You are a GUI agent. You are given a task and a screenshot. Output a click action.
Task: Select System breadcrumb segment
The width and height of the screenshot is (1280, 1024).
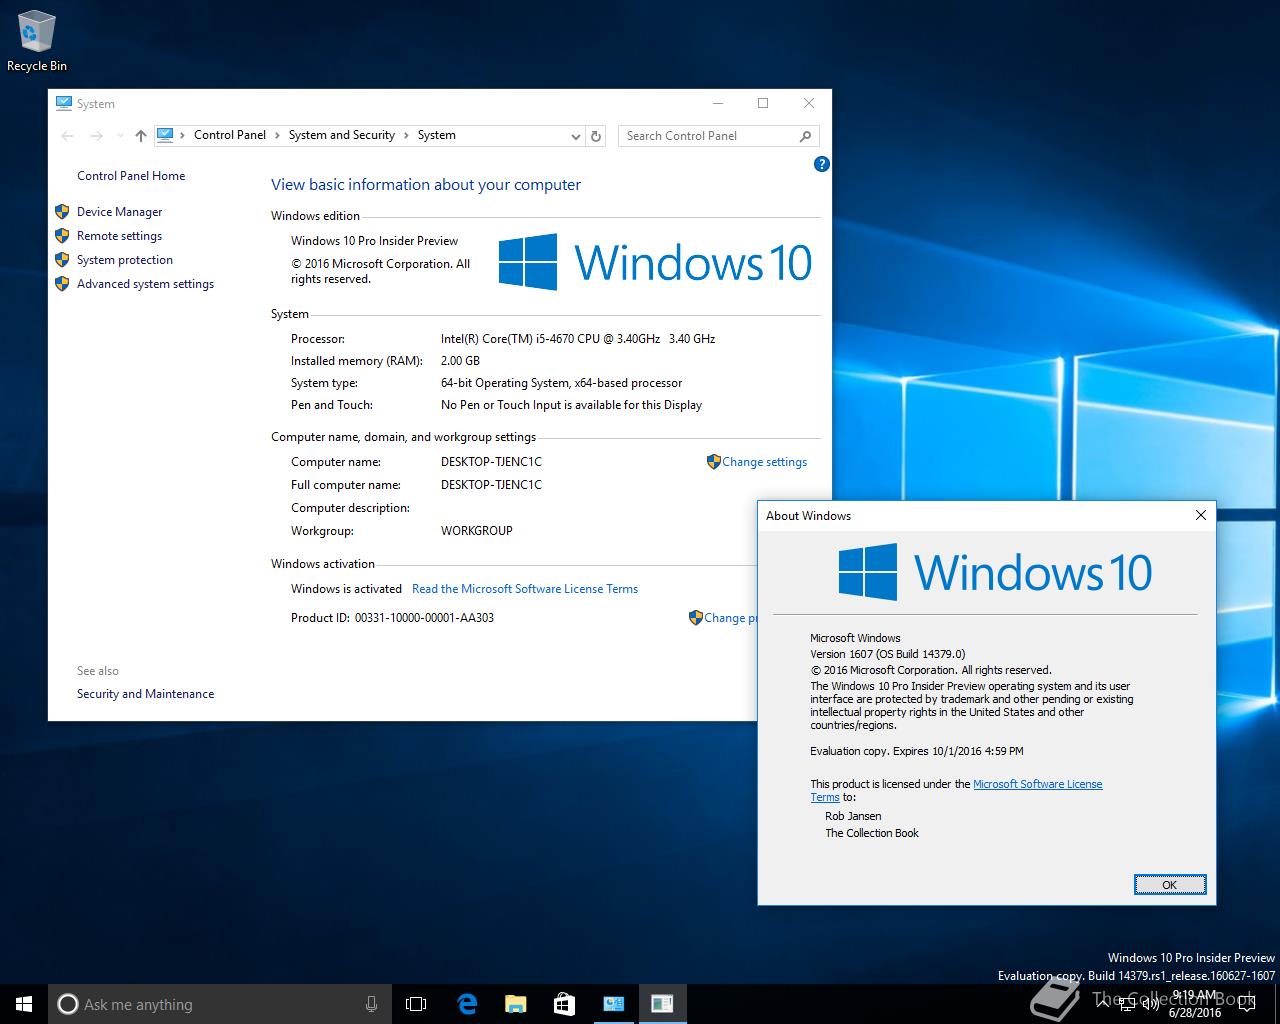[x=437, y=135]
